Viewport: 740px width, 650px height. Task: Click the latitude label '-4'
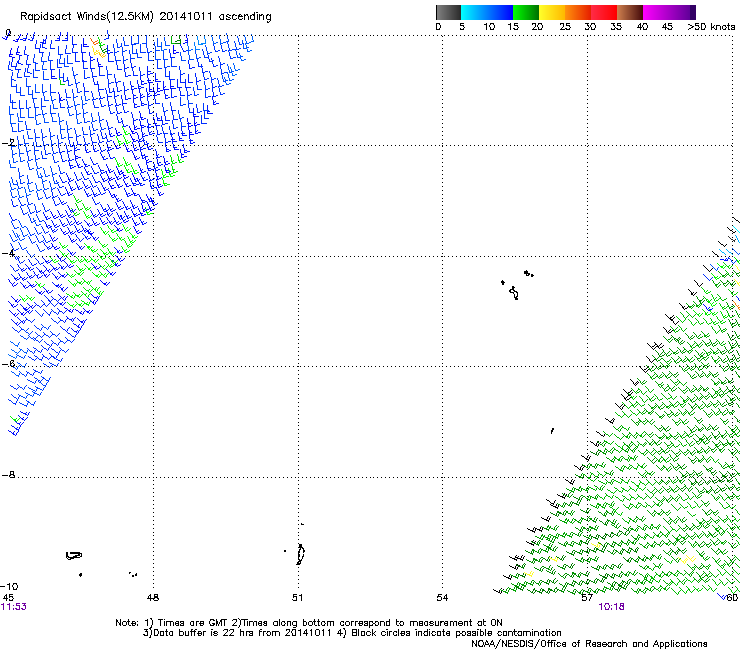8,253
